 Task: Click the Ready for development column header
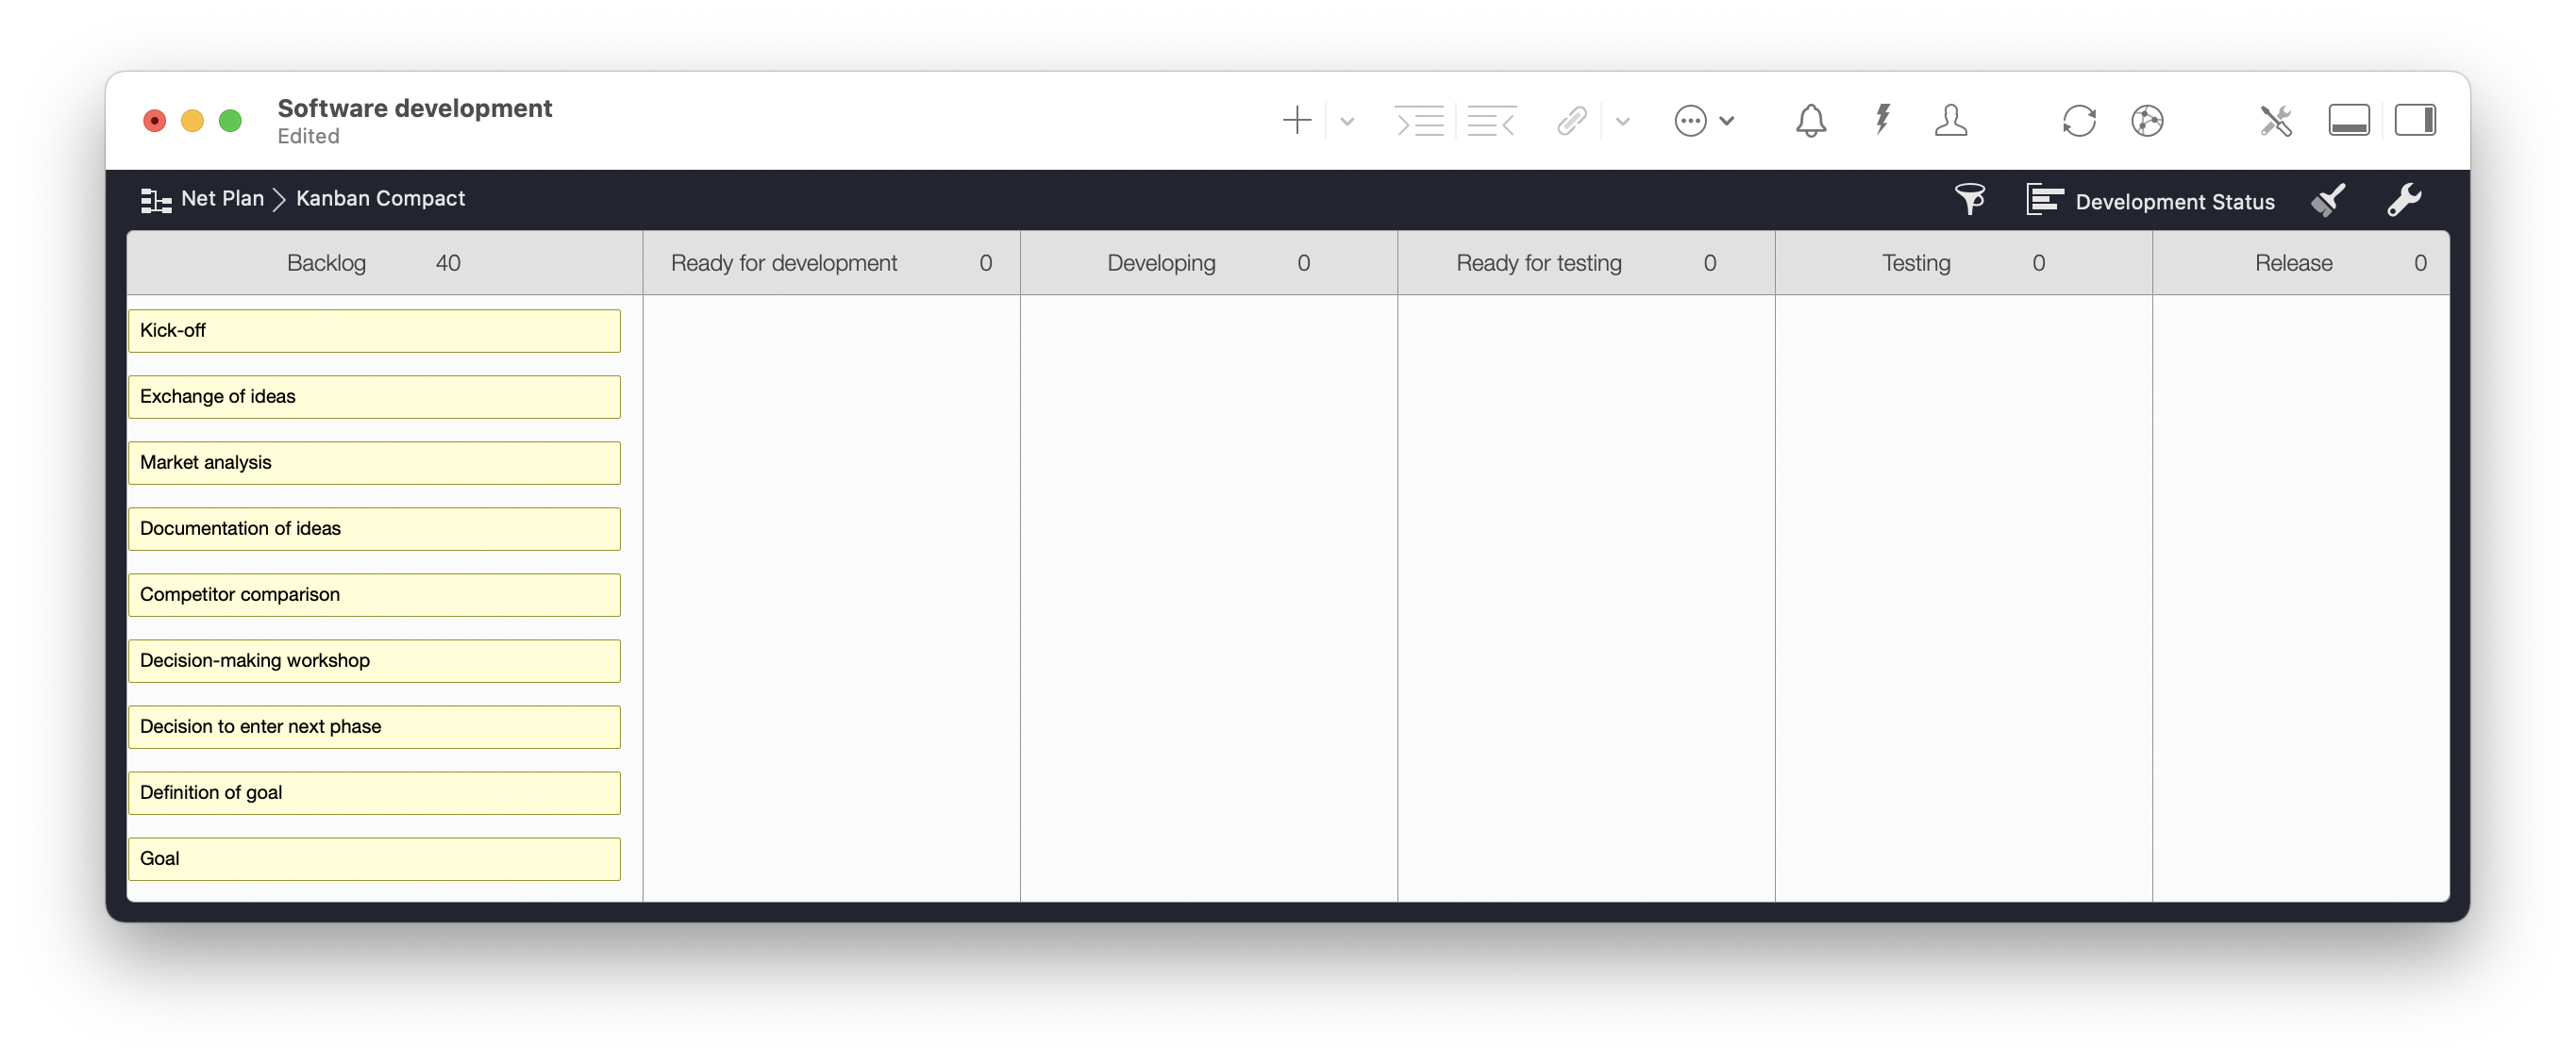point(831,263)
